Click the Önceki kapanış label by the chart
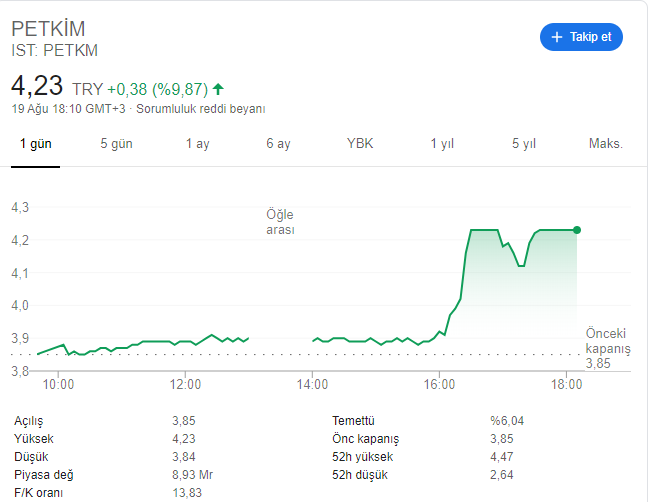Screen dimensions: 649x502 point(608,342)
